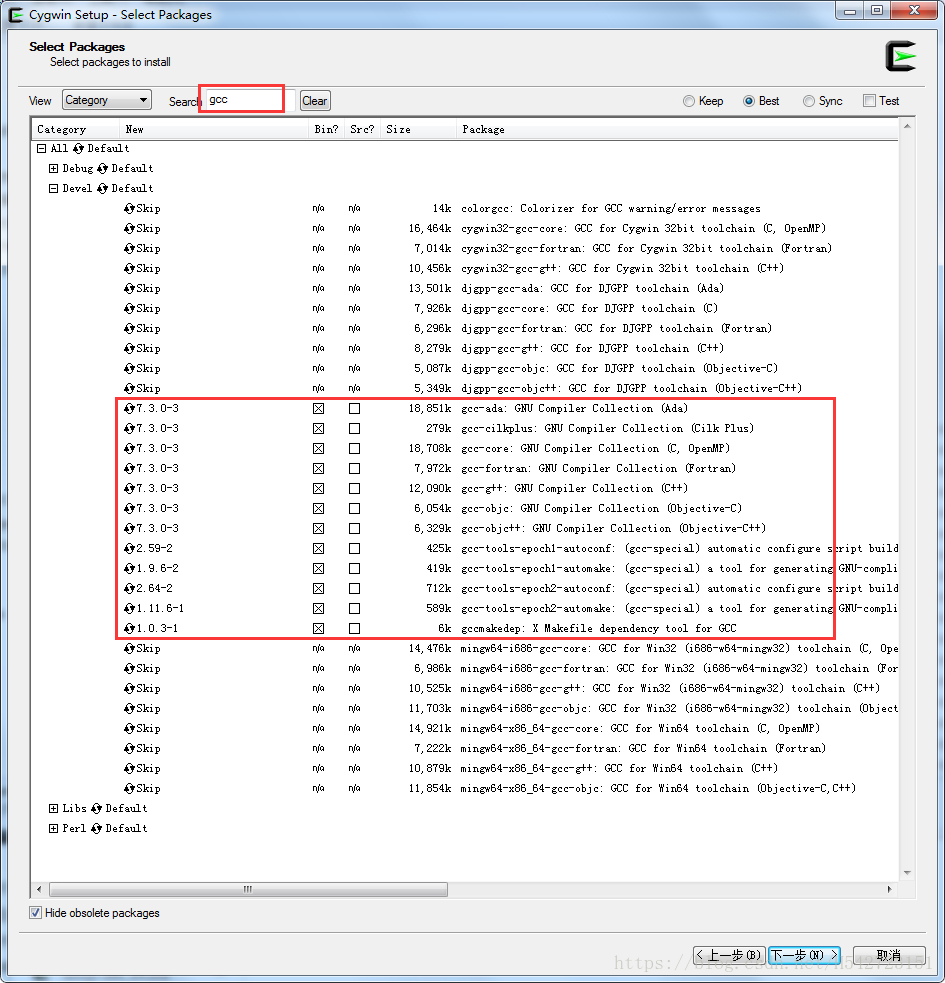Check Src checkbox for gcc-ada
This screenshot has width=945, height=983.
(x=355, y=408)
